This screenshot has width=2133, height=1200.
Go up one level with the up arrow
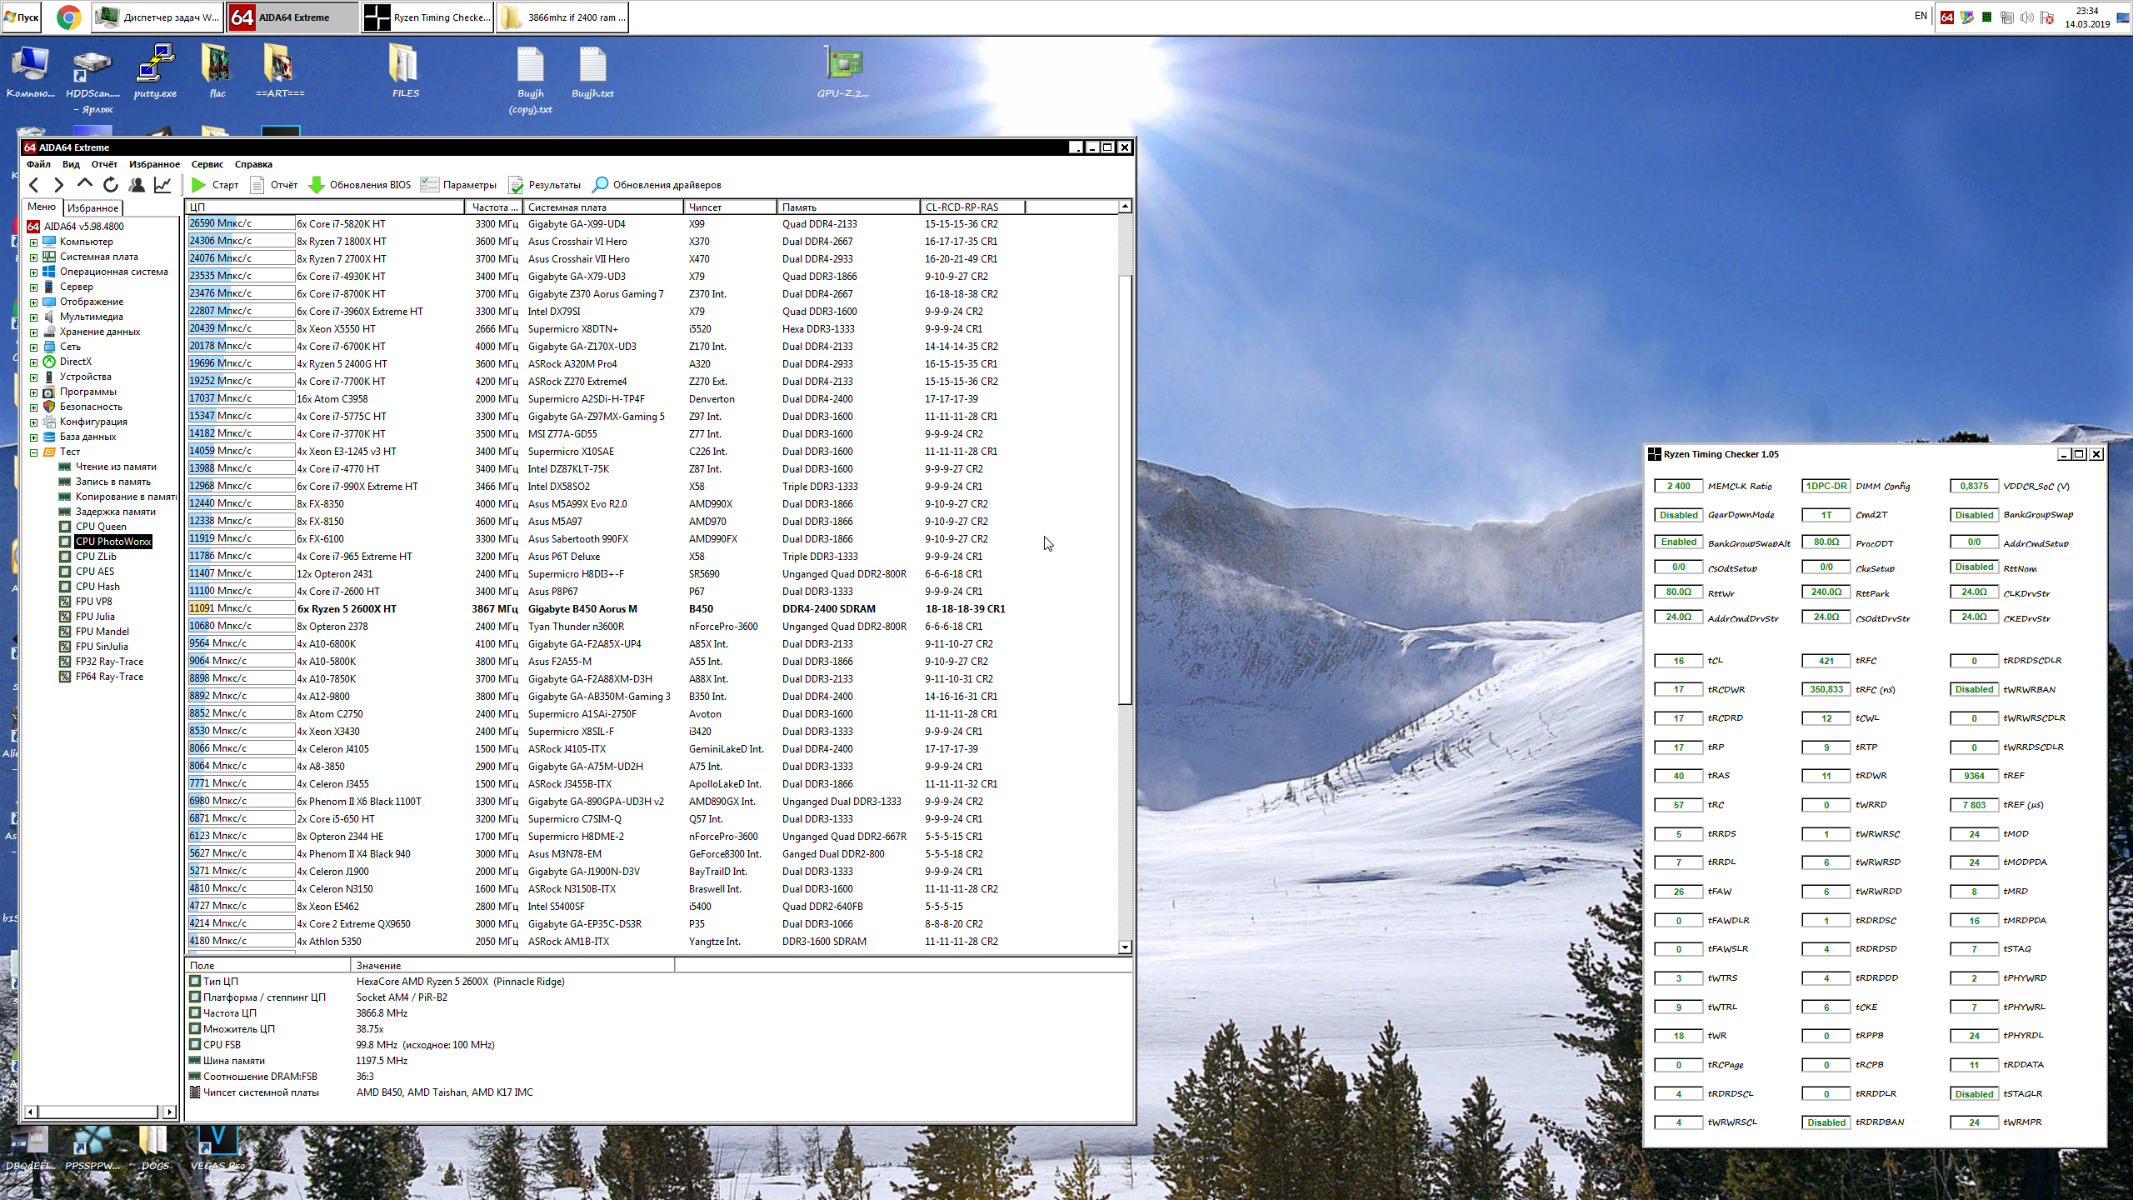(x=85, y=185)
